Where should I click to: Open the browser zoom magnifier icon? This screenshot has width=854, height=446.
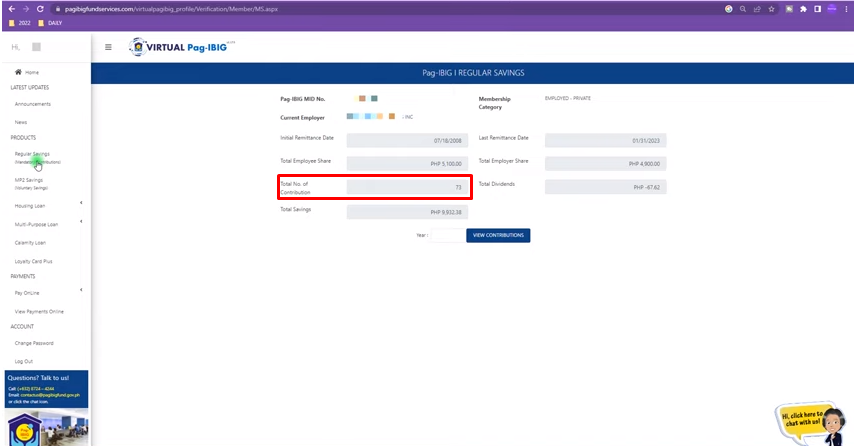click(742, 9)
